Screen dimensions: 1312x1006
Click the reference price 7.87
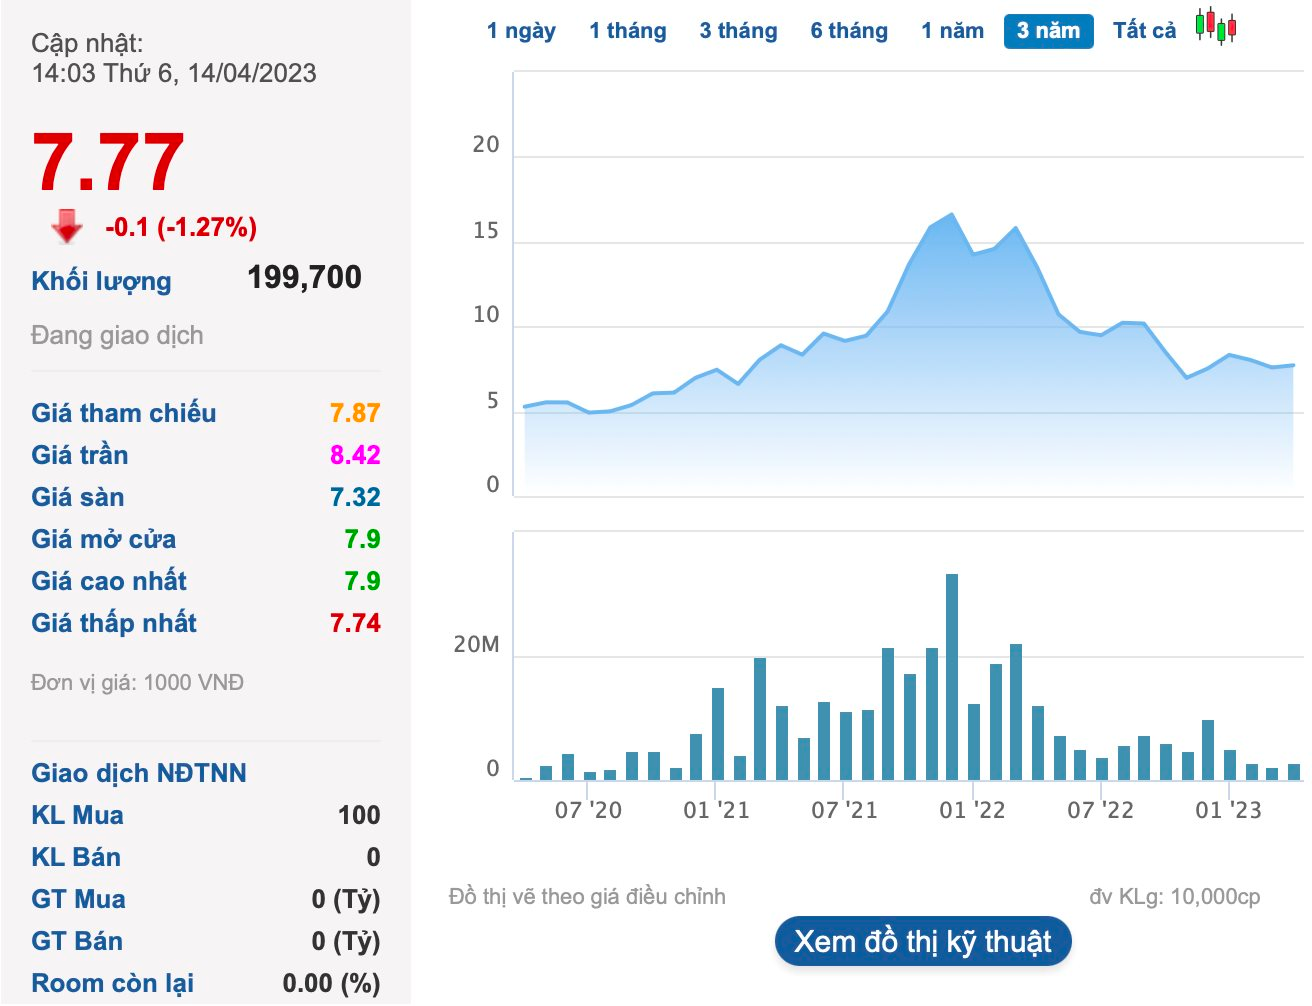click(x=355, y=413)
